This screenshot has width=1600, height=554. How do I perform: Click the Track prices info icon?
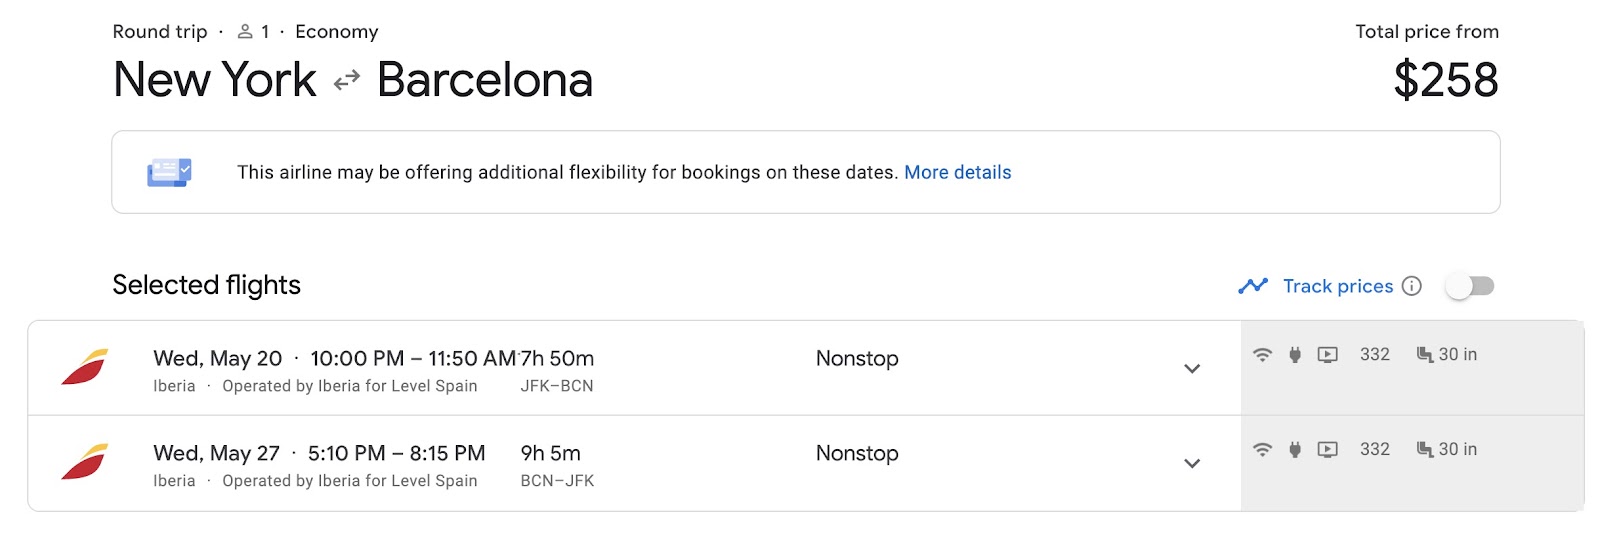coord(1412,286)
